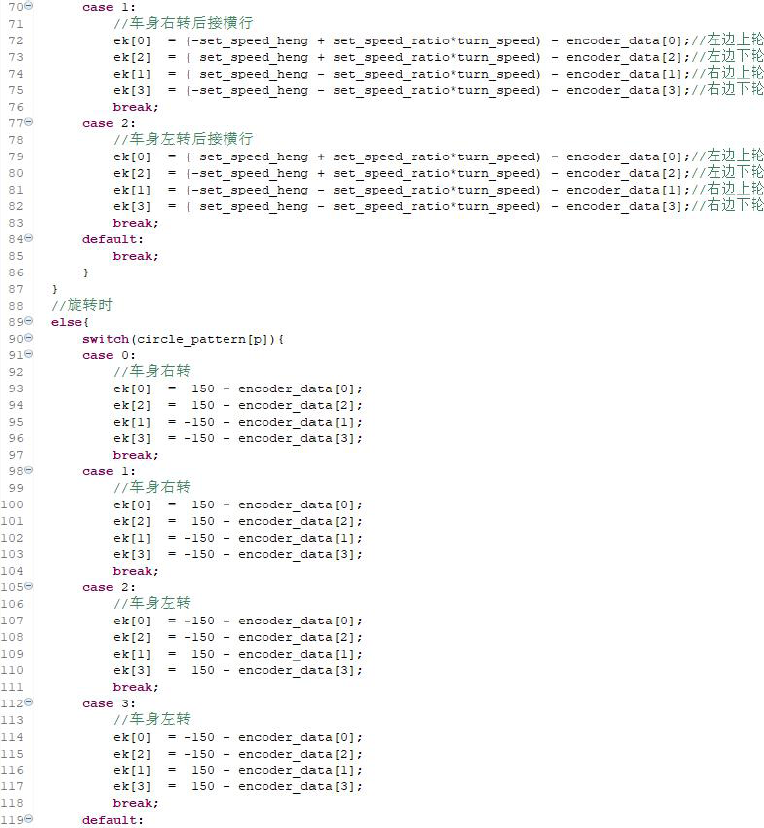
Task: Click circle_pattern[p] in the switch statement
Action: pyautogui.click(x=203, y=339)
